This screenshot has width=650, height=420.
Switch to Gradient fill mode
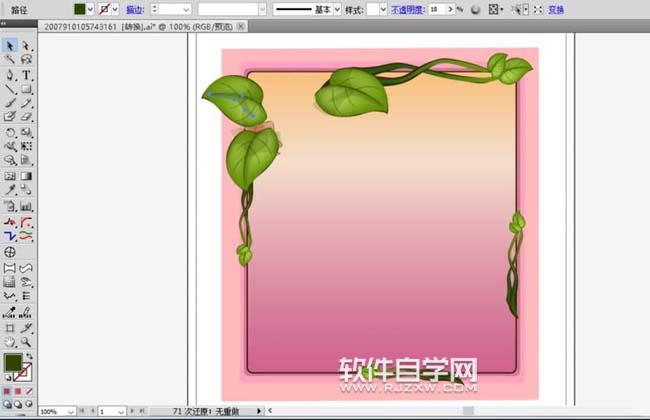click(18, 391)
